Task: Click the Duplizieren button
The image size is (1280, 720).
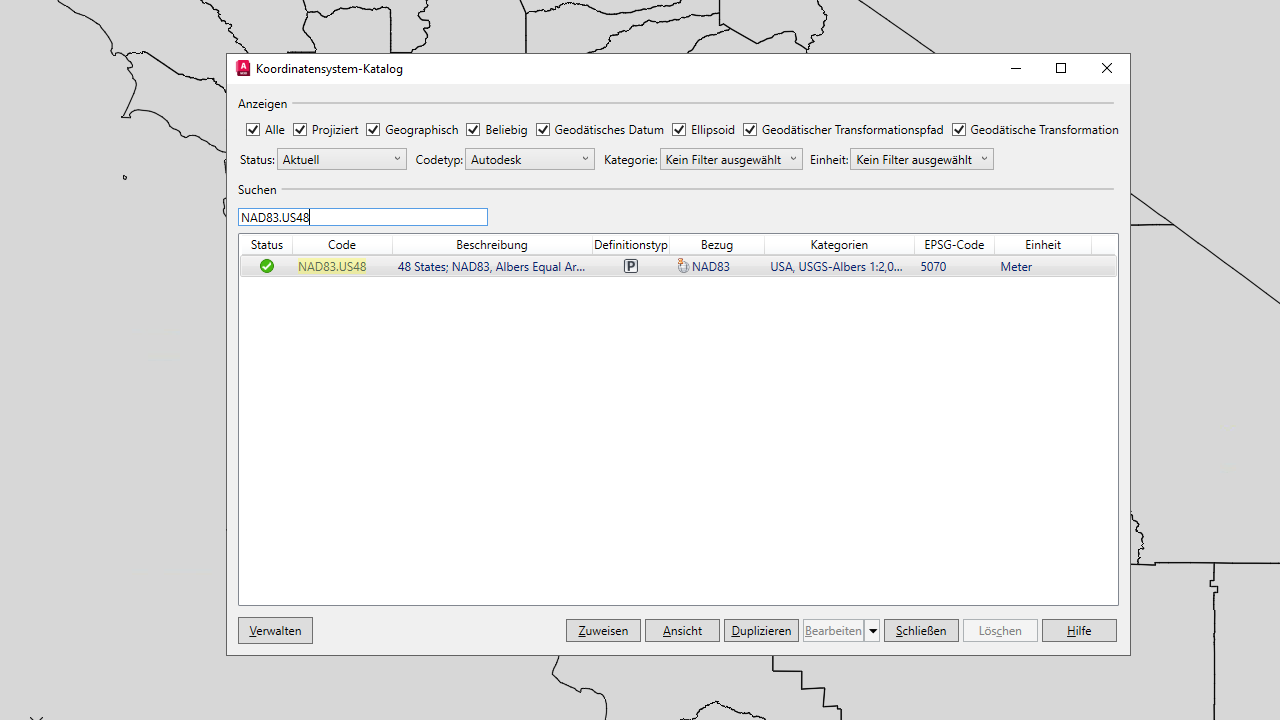Action: point(761,631)
